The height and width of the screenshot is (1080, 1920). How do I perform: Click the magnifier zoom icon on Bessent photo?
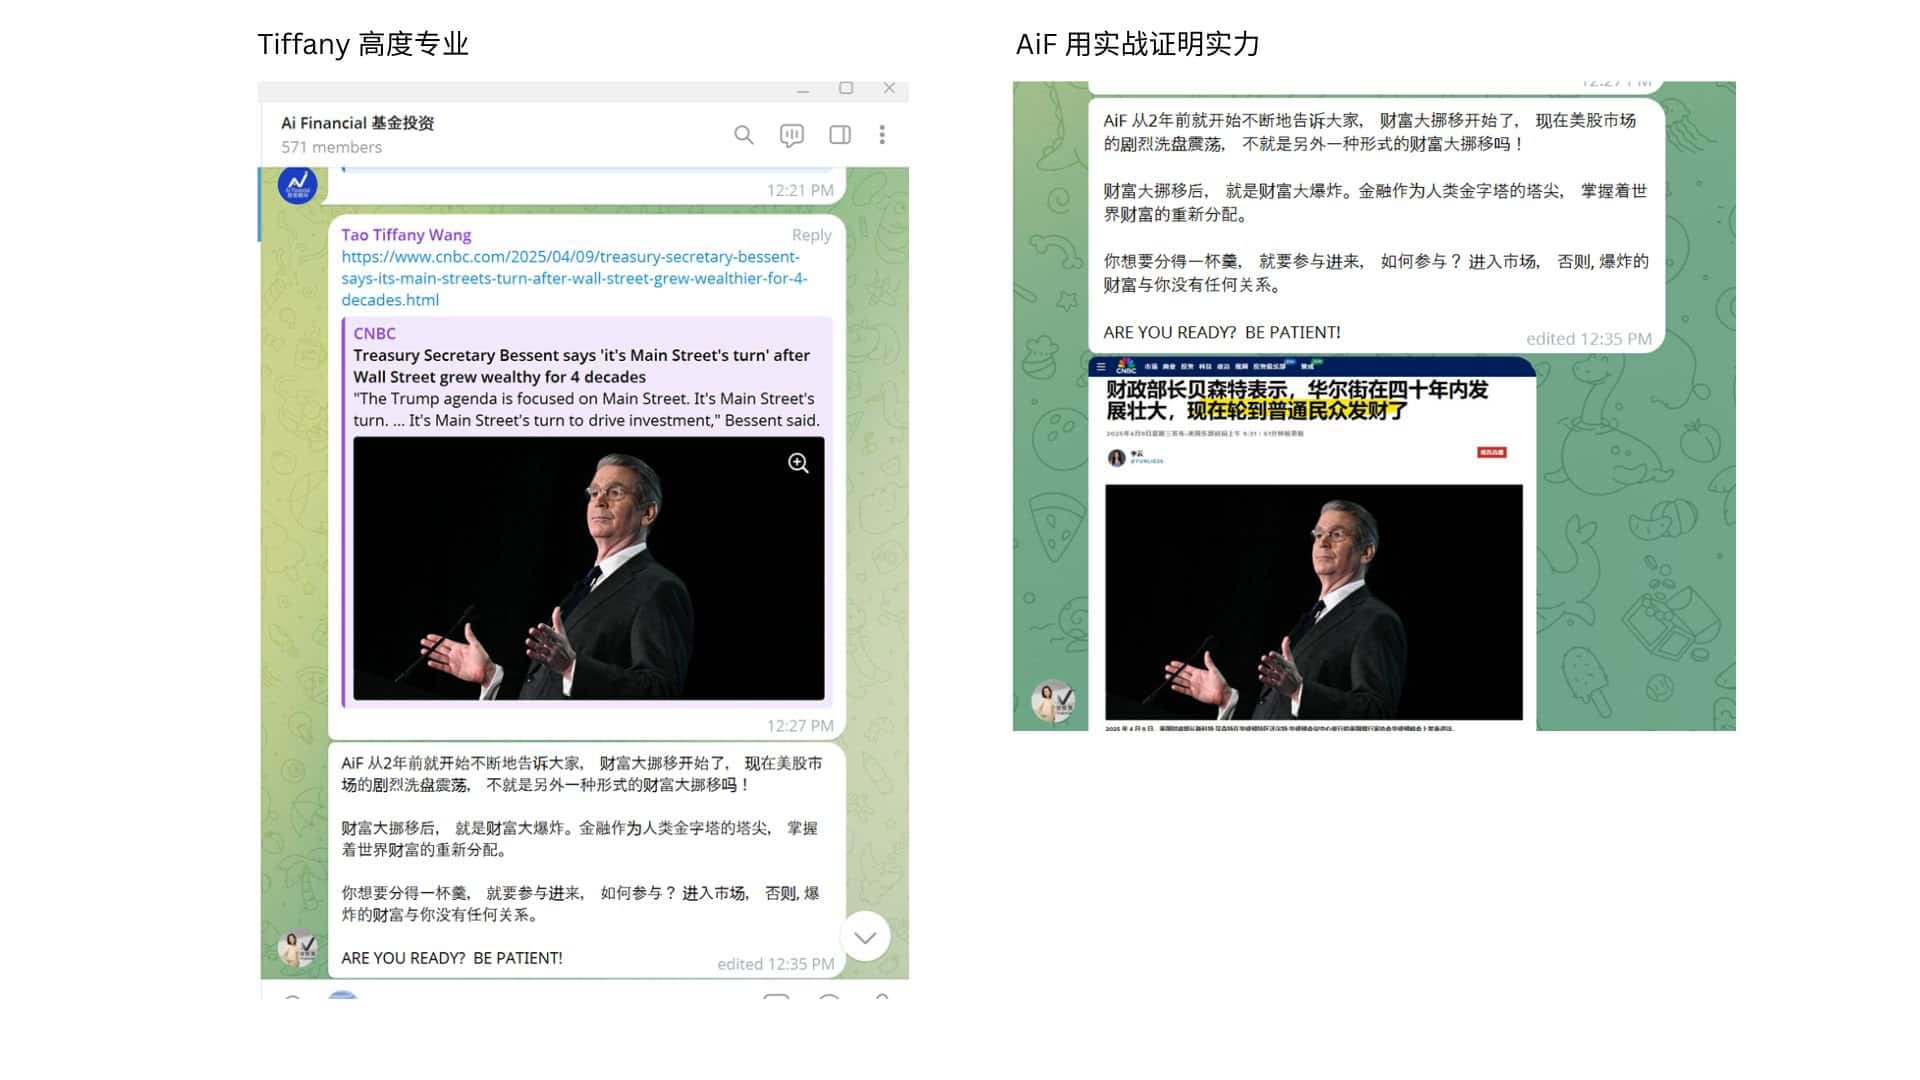coord(798,463)
